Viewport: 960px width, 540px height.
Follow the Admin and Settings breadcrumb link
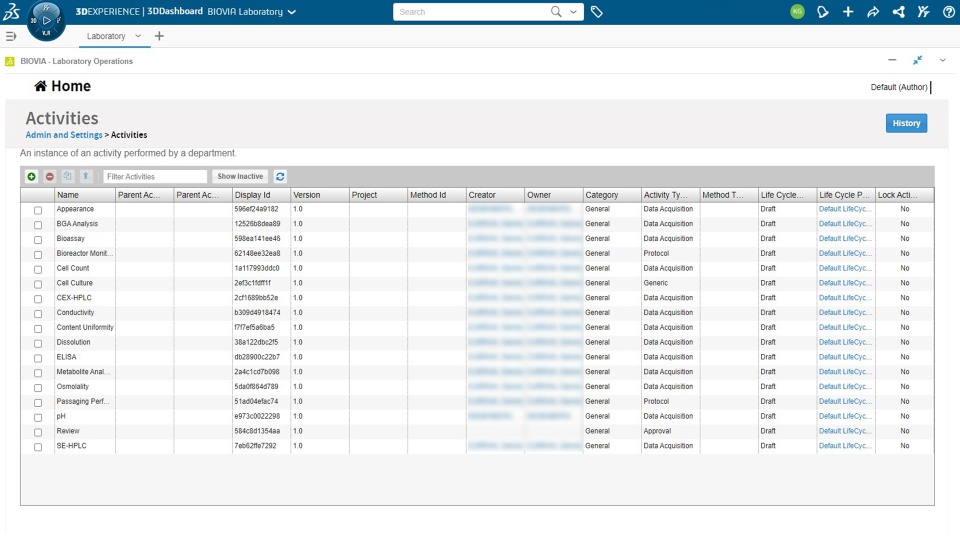coord(64,135)
